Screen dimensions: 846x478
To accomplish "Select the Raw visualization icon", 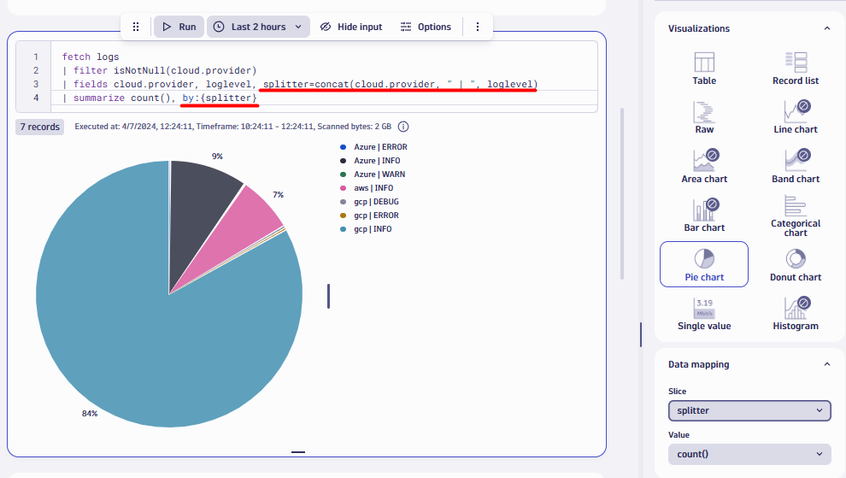I will [704, 117].
